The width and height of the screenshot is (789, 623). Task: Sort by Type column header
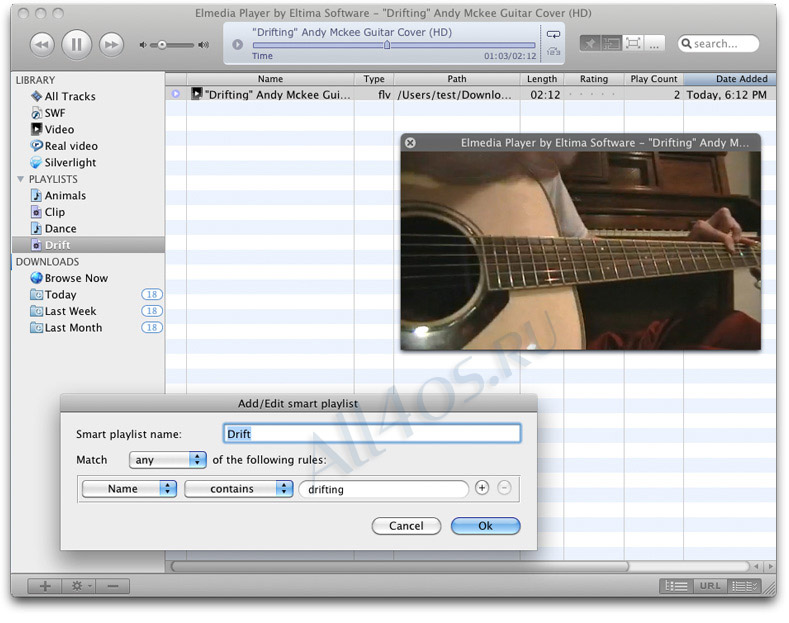(x=374, y=79)
